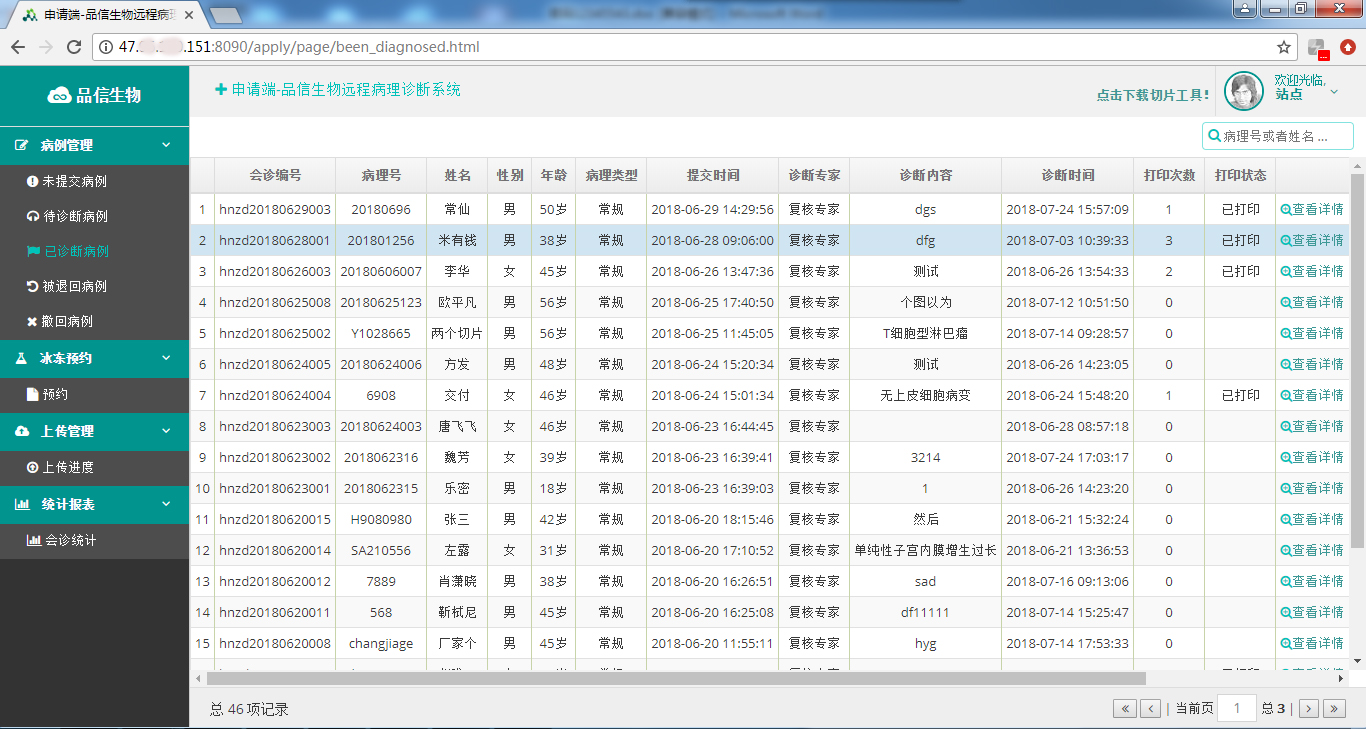Go to the previous page of records
This screenshot has height=729, width=1366.
[x=1151, y=709]
